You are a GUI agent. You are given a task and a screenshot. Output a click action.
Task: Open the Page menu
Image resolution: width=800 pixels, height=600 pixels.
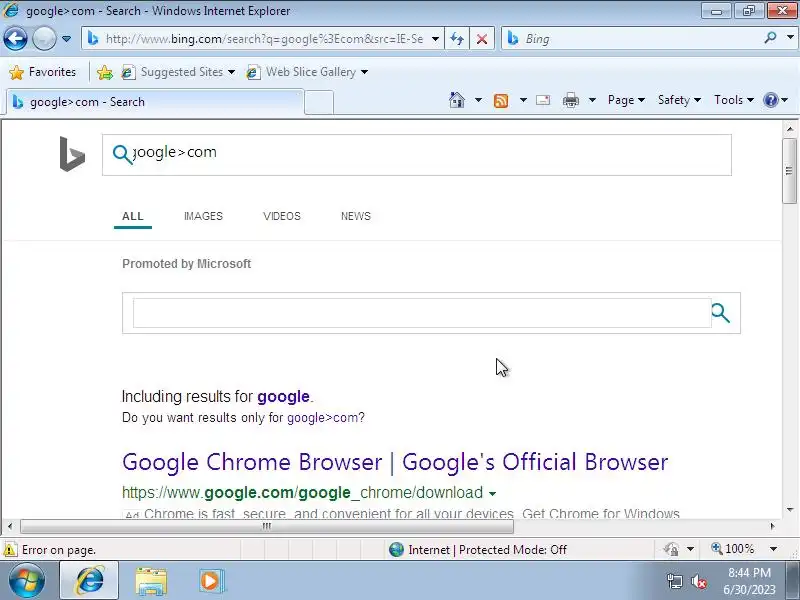(626, 100)
